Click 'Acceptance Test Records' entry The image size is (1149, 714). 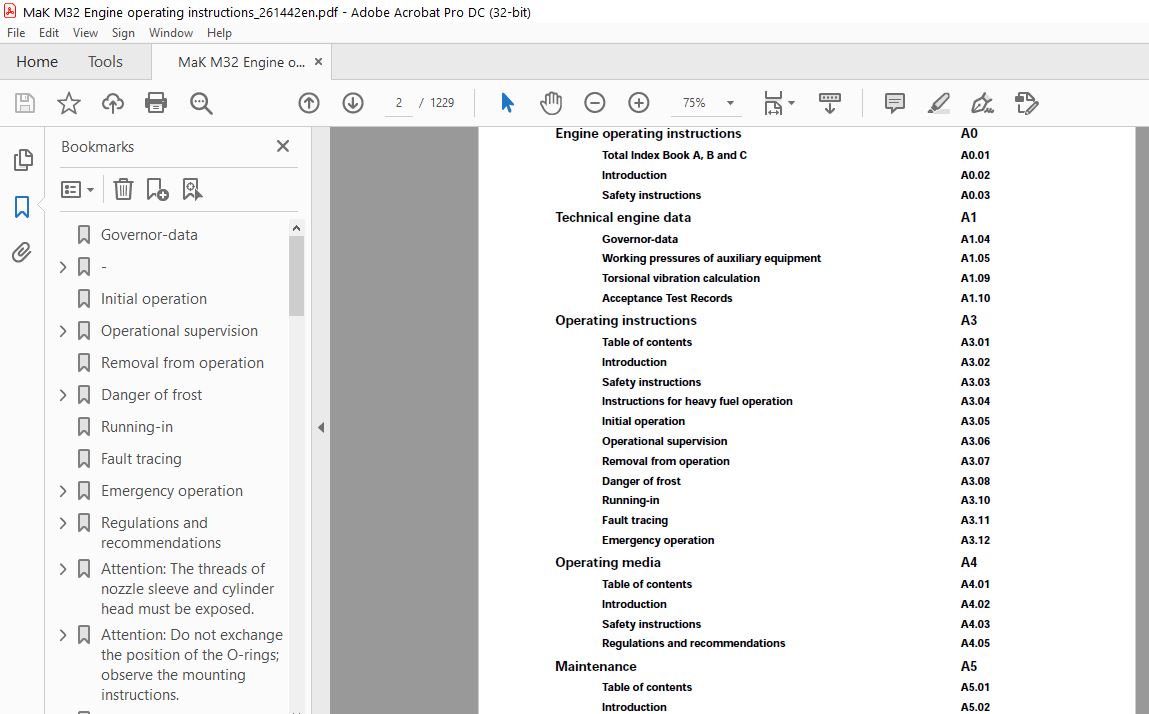tap(667, 298)
